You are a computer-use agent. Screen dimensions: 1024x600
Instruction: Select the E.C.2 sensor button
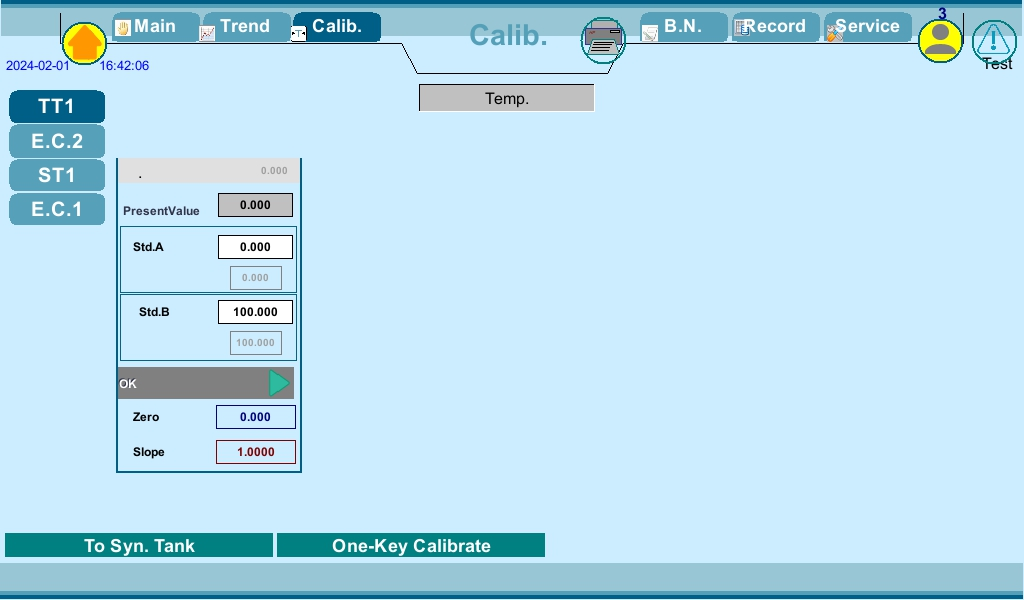57,141
